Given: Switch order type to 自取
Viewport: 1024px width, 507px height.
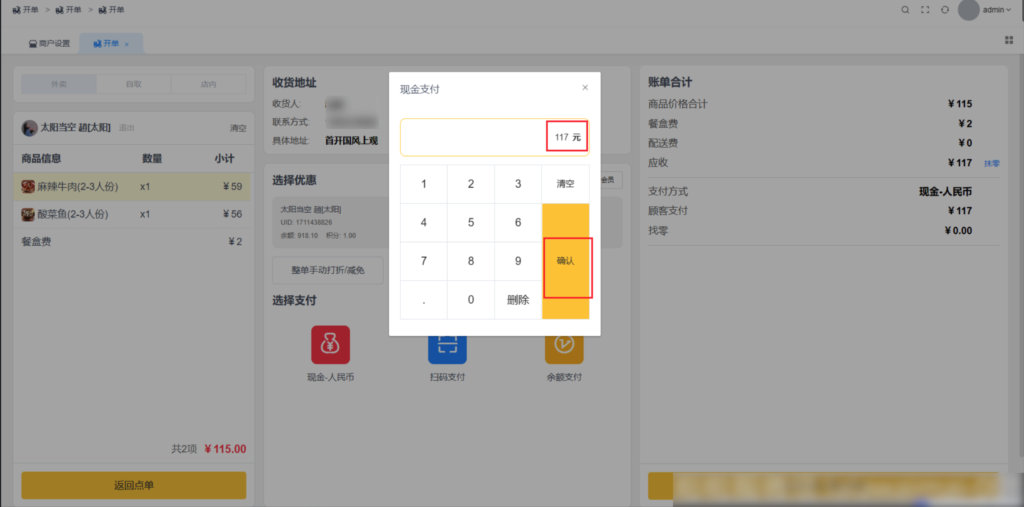Looking at the screenshot, I should [x=133, y=85].
